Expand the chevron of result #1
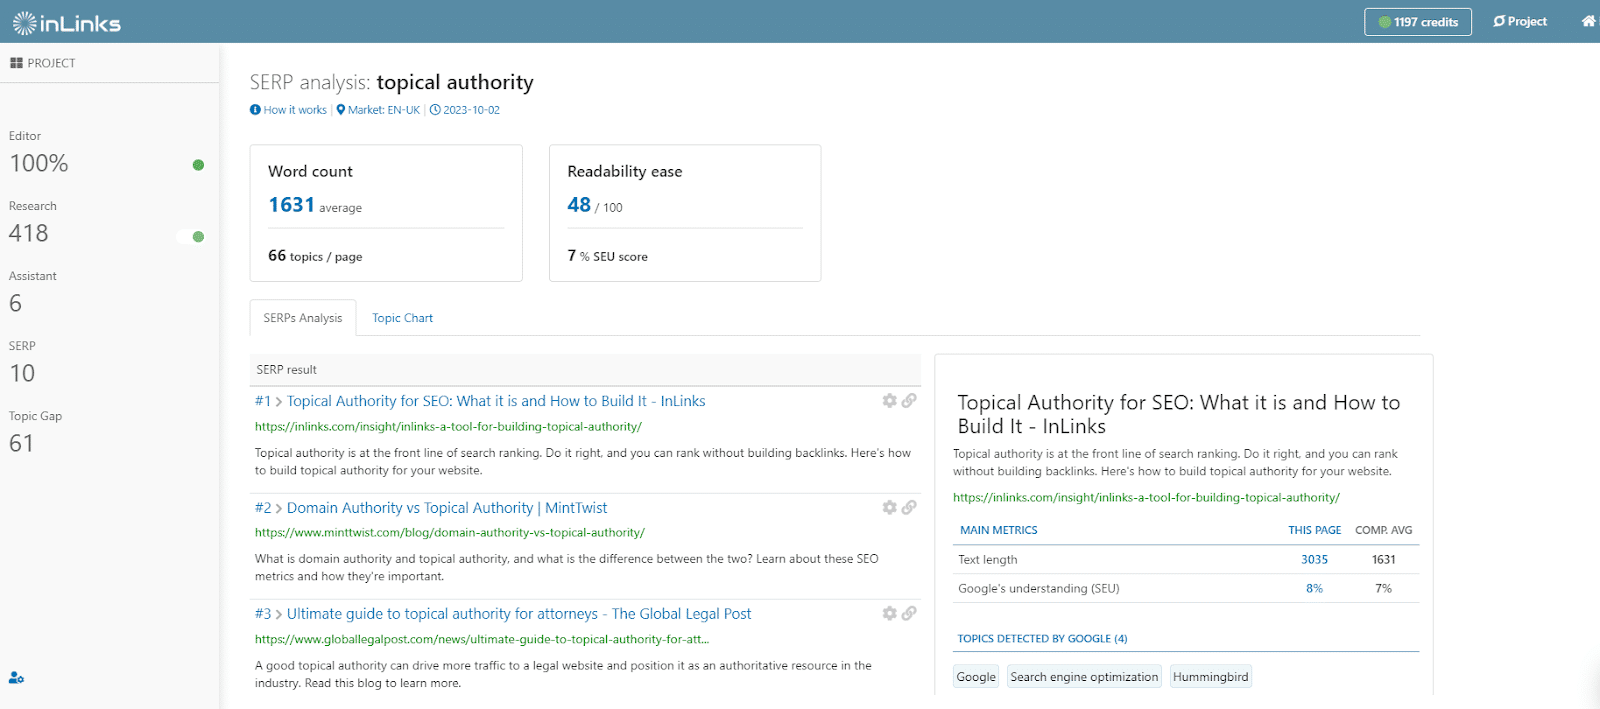Screen dimensions: 1600x709 pos(279,402)
